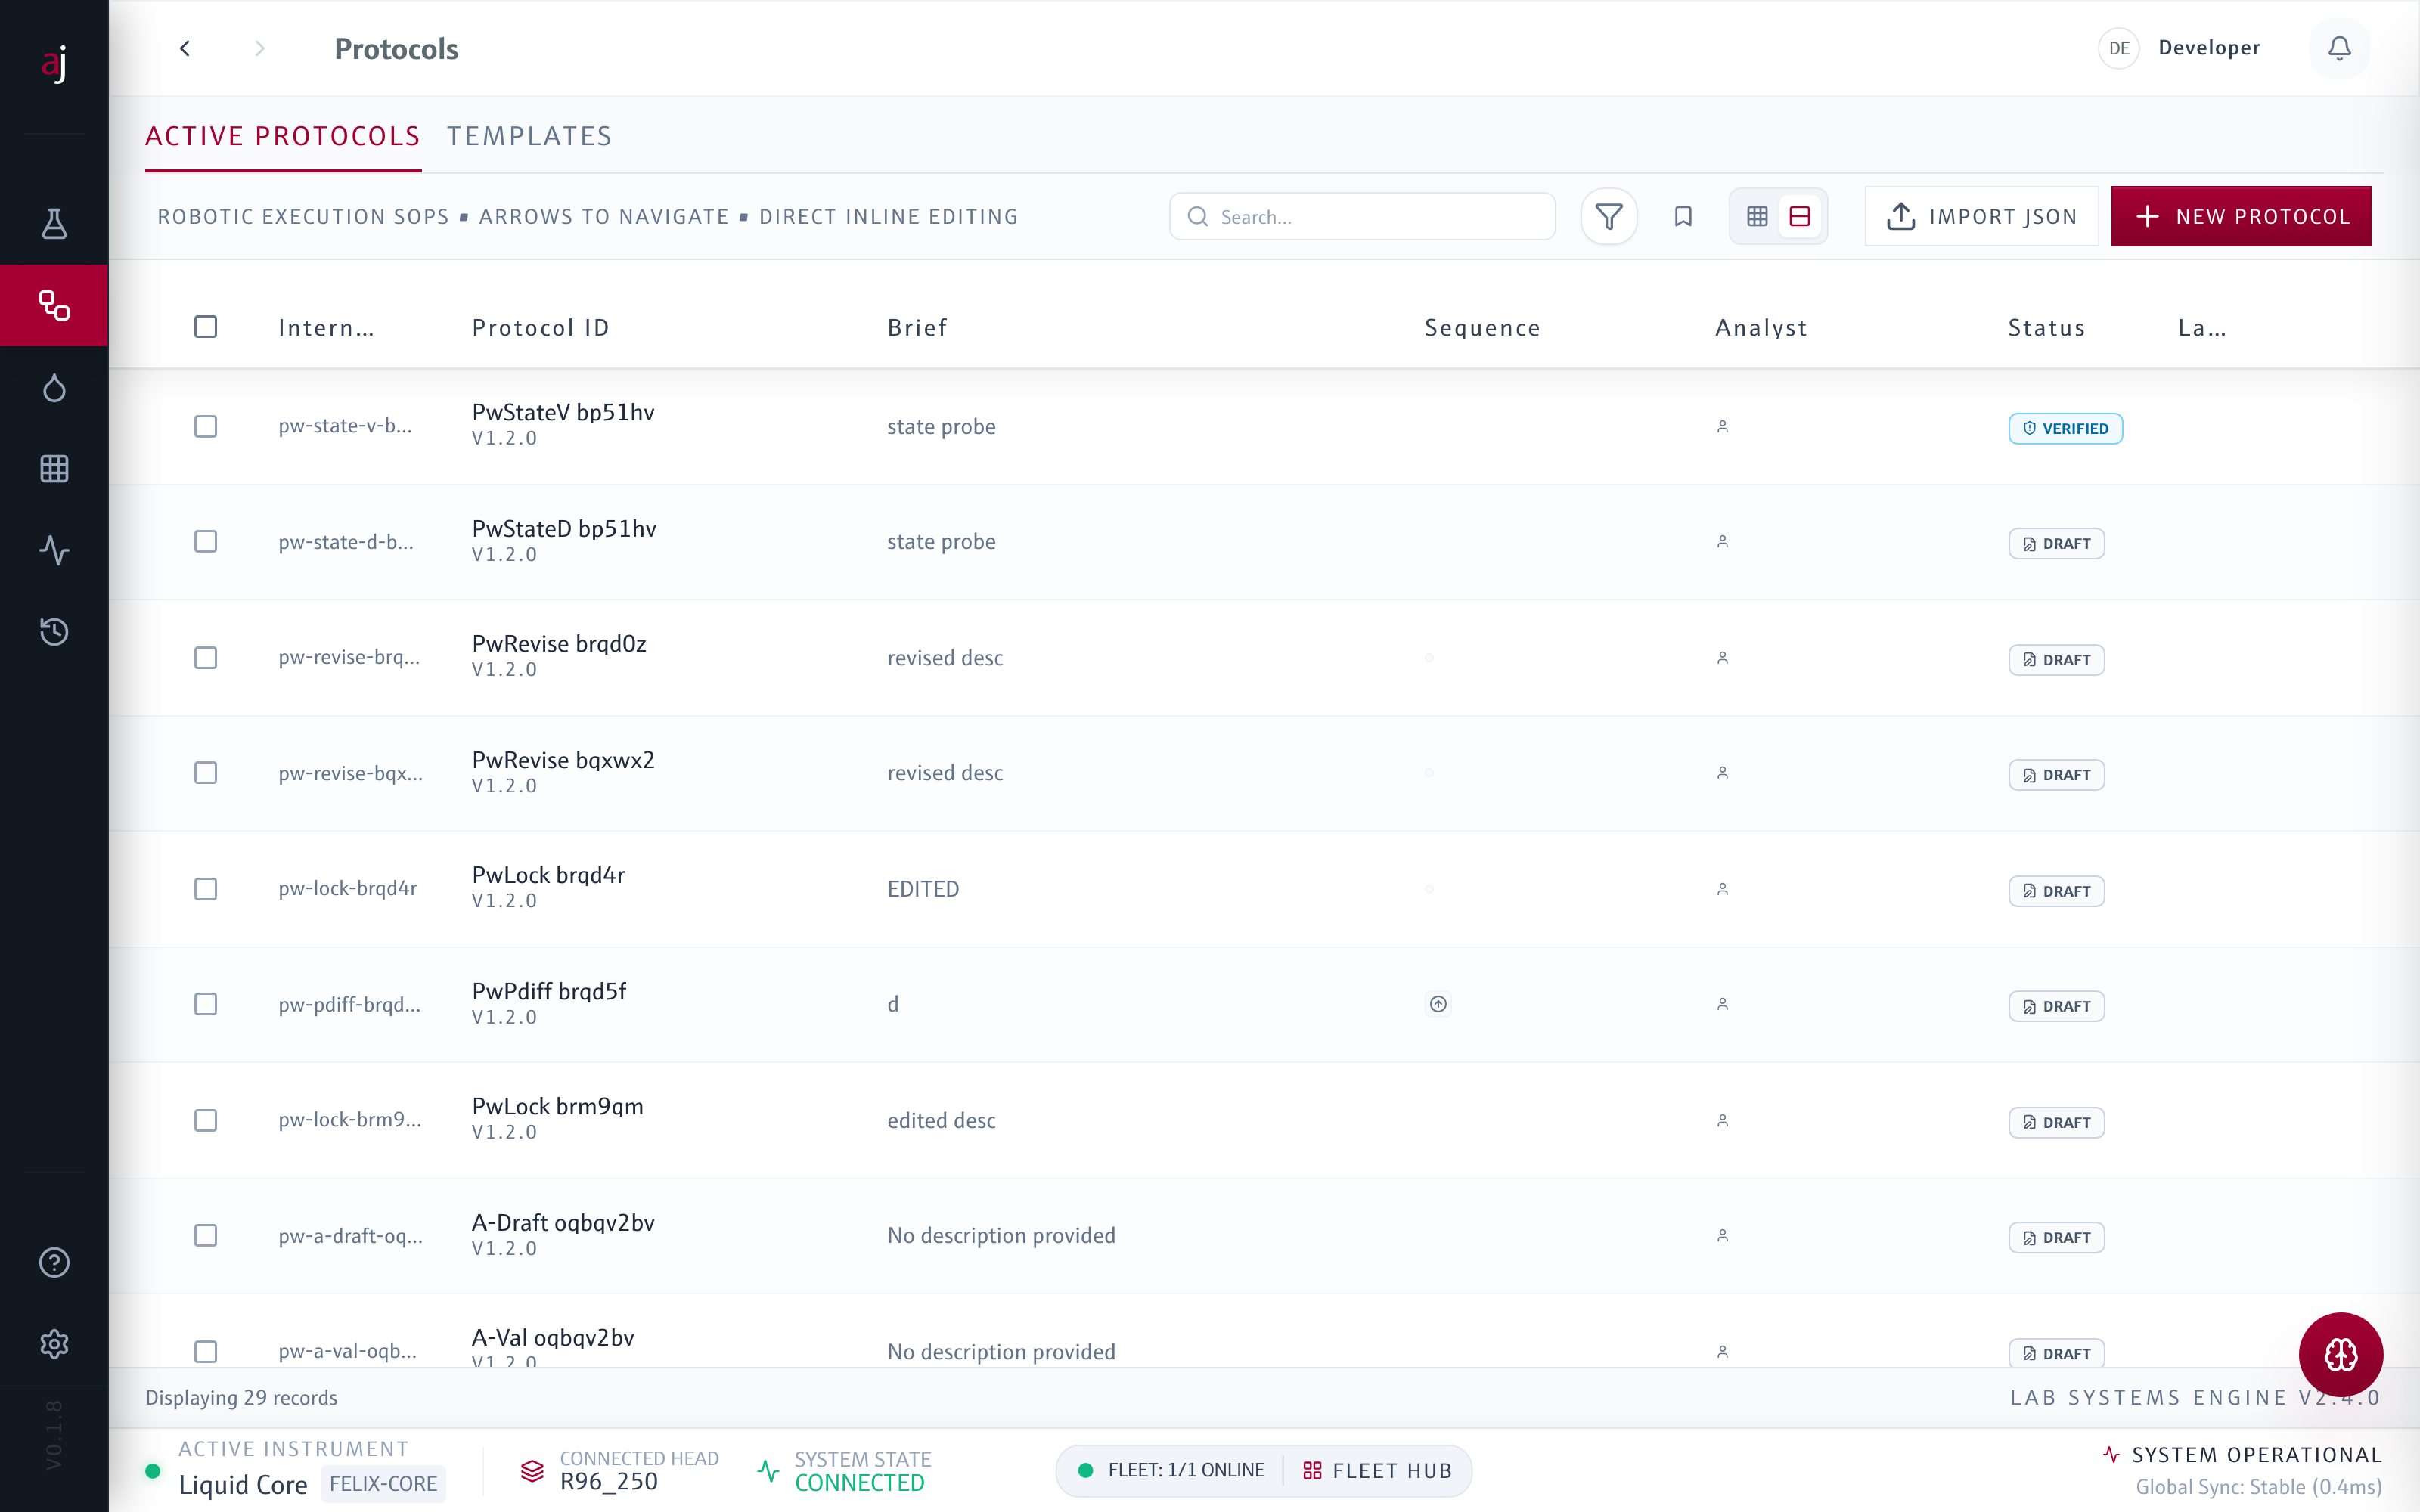The image size is (2420, 1512).
Task: Switch to the row list view
Action: click(1800, 216)
